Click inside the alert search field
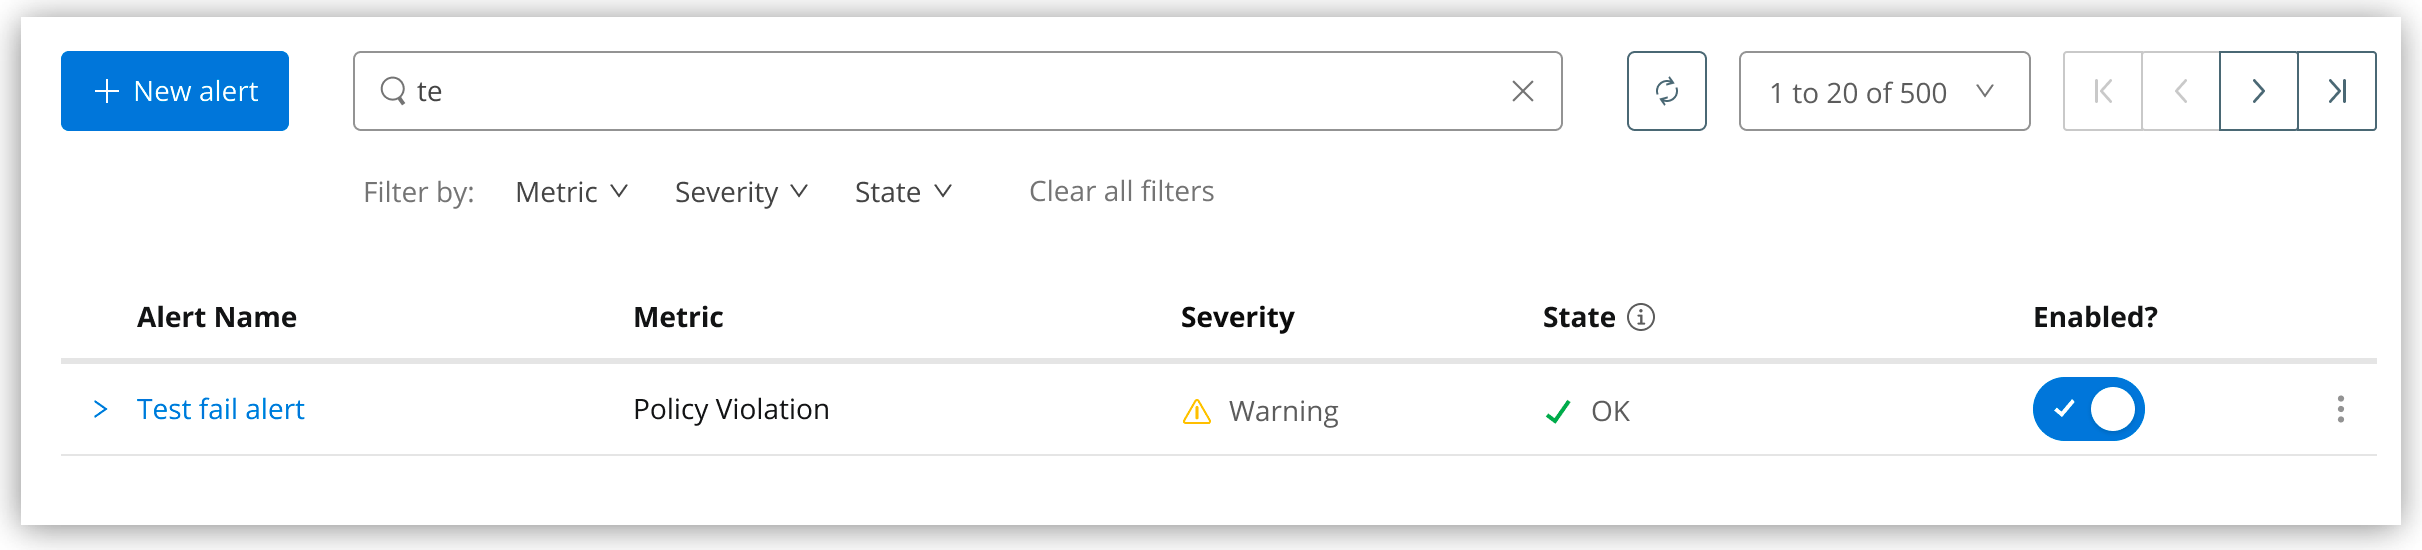 pyautogui.click(x=950, y=91)
